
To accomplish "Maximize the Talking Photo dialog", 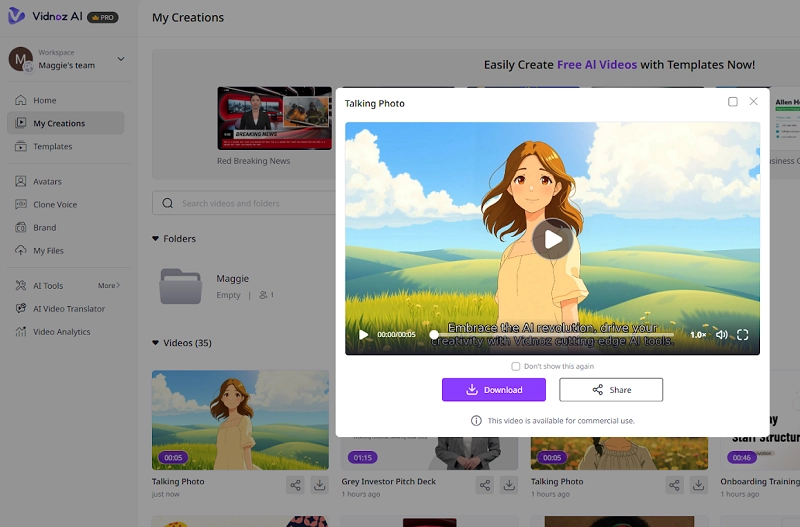I will [x=733, y=102].
